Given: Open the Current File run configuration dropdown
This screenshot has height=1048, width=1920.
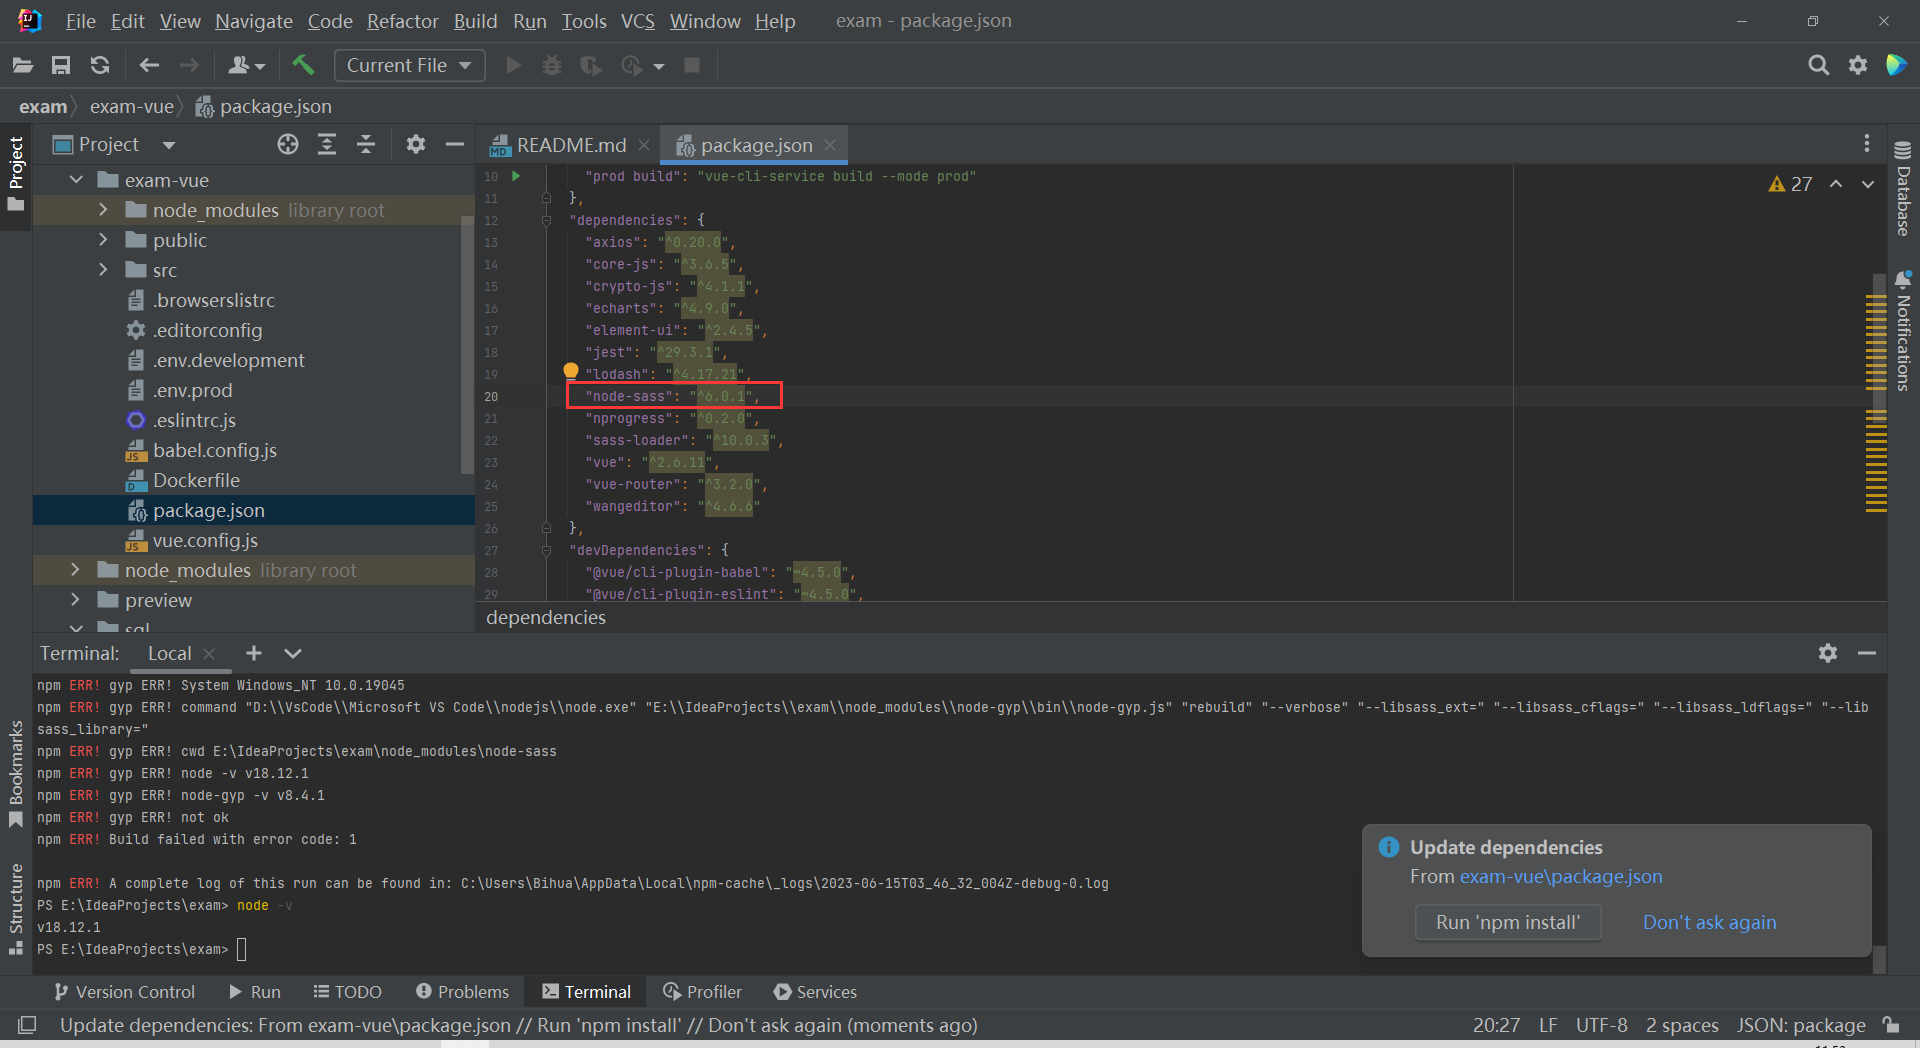Looking at the screenshot, I should (409, 65).
